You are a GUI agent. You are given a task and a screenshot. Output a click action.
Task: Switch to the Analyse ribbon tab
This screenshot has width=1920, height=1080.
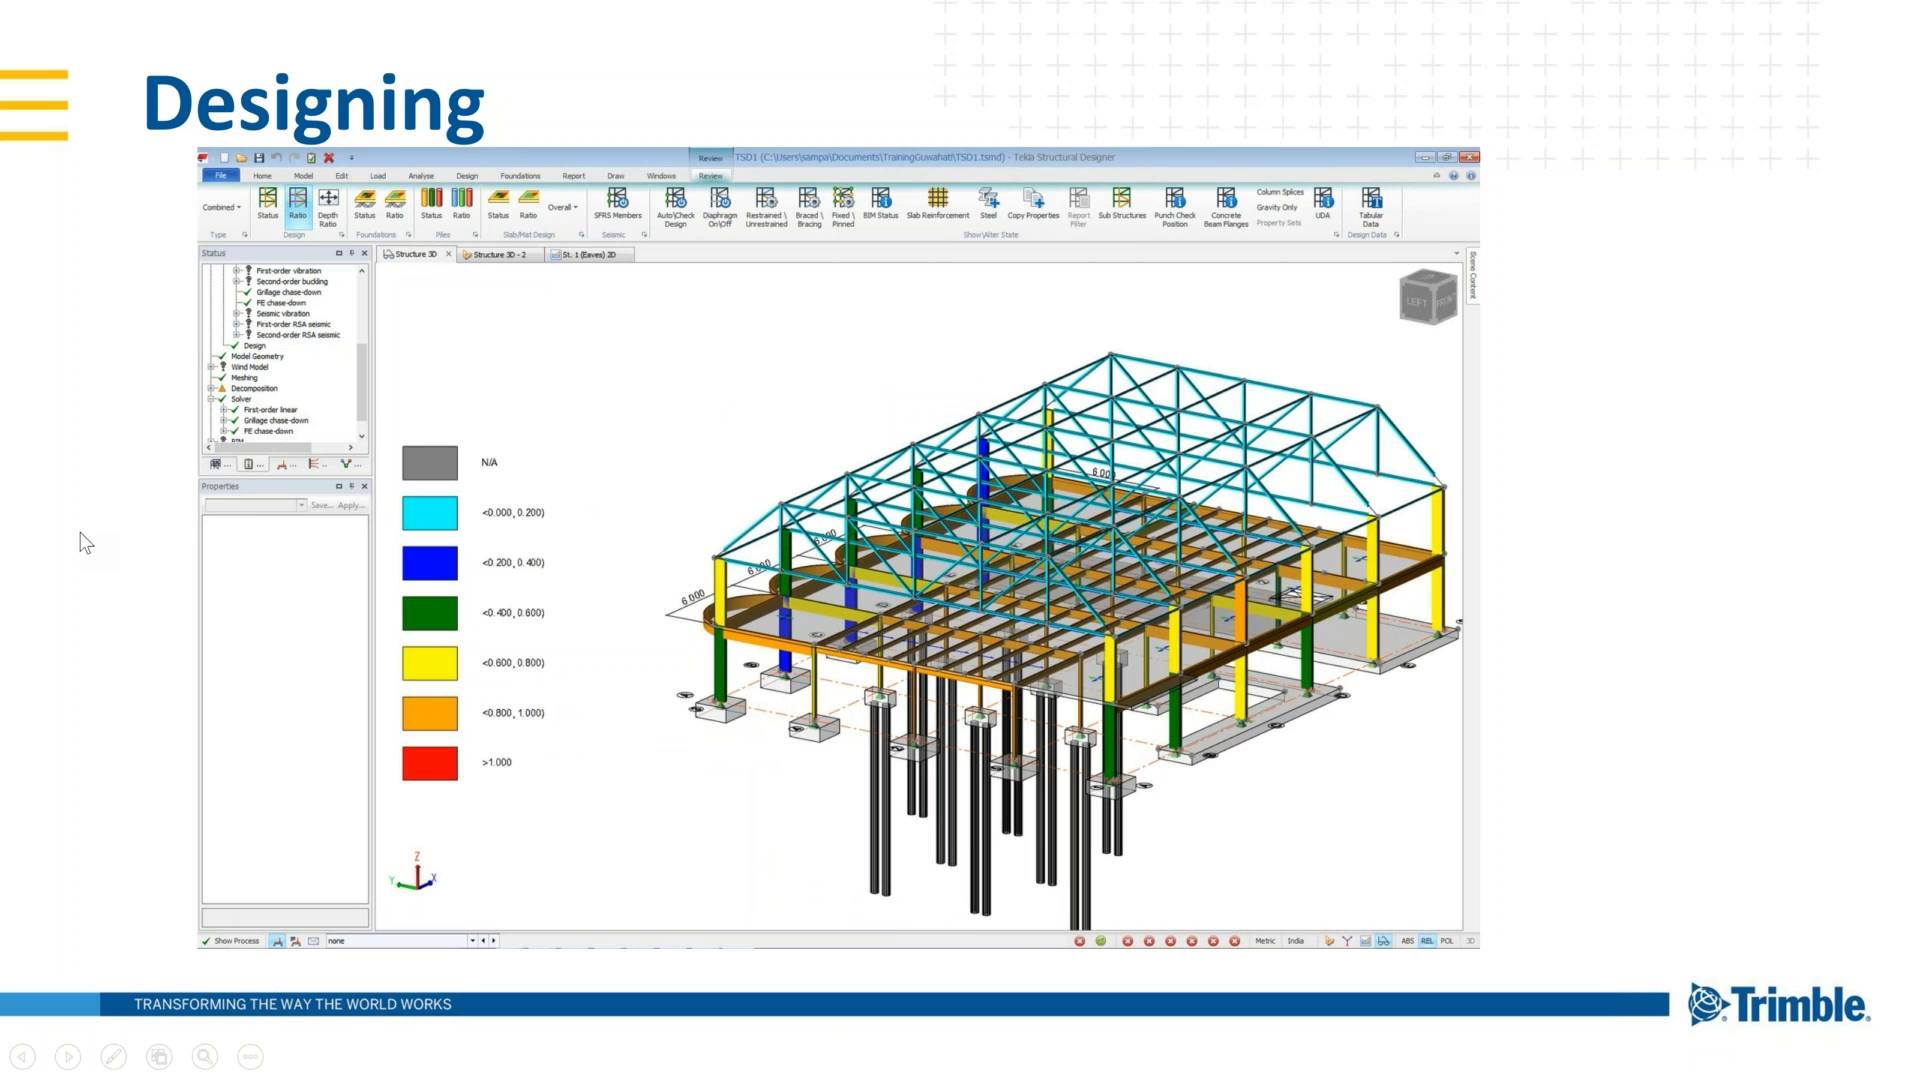click(x=421, y=176)
